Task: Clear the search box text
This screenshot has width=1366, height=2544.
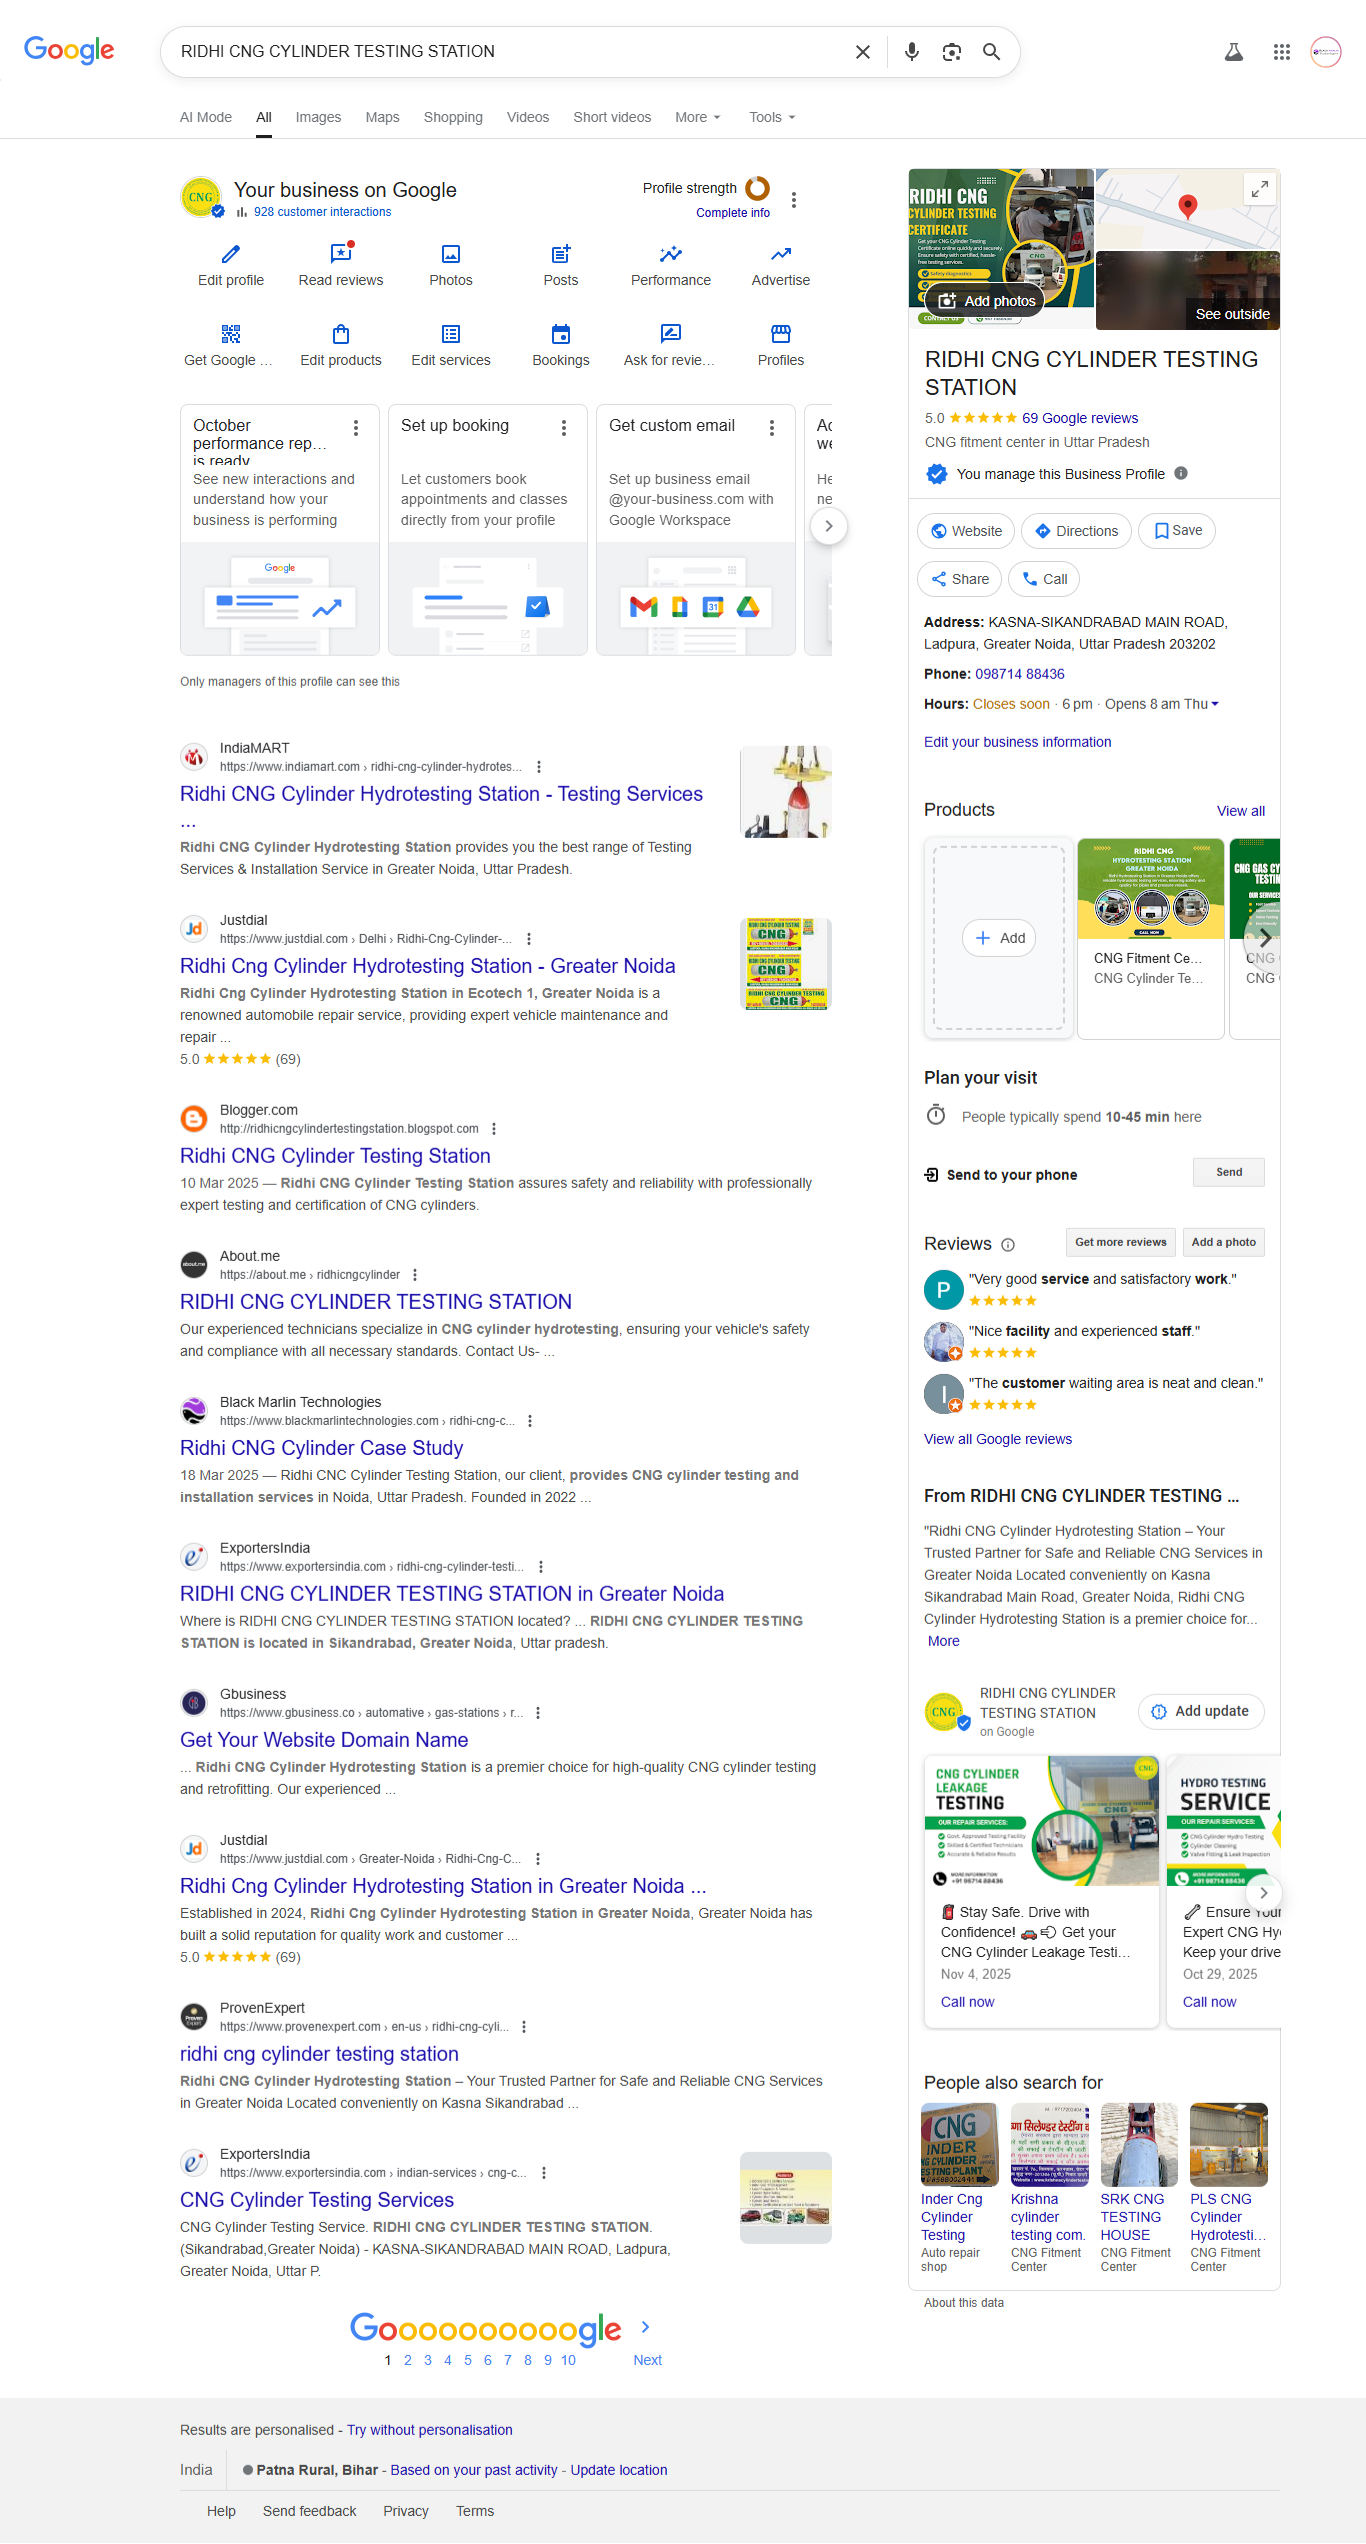Action: point(862,52)
